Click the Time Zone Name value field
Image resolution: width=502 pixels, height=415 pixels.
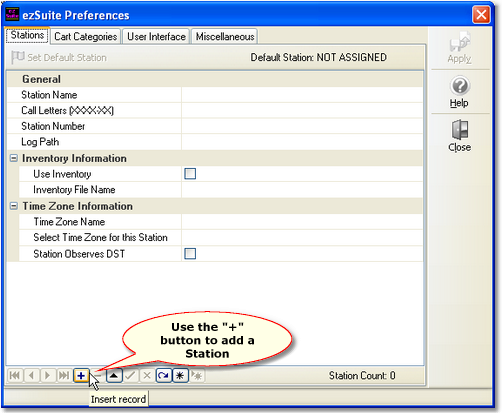pos(302,222)
